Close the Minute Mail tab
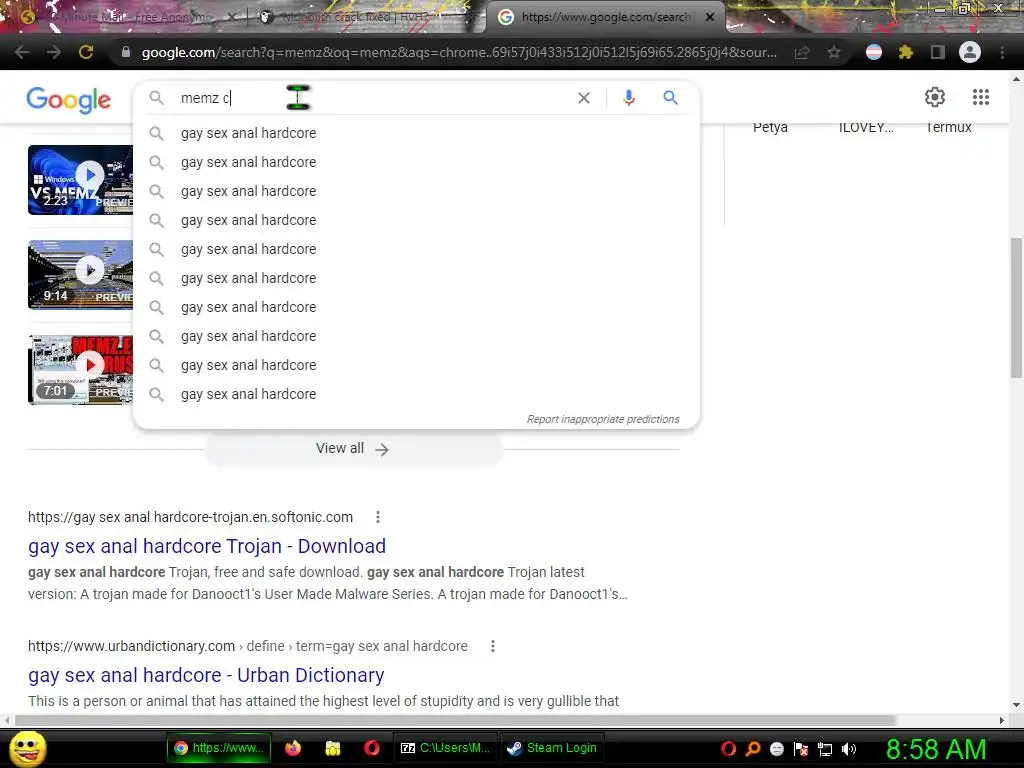 coord(232,18)
